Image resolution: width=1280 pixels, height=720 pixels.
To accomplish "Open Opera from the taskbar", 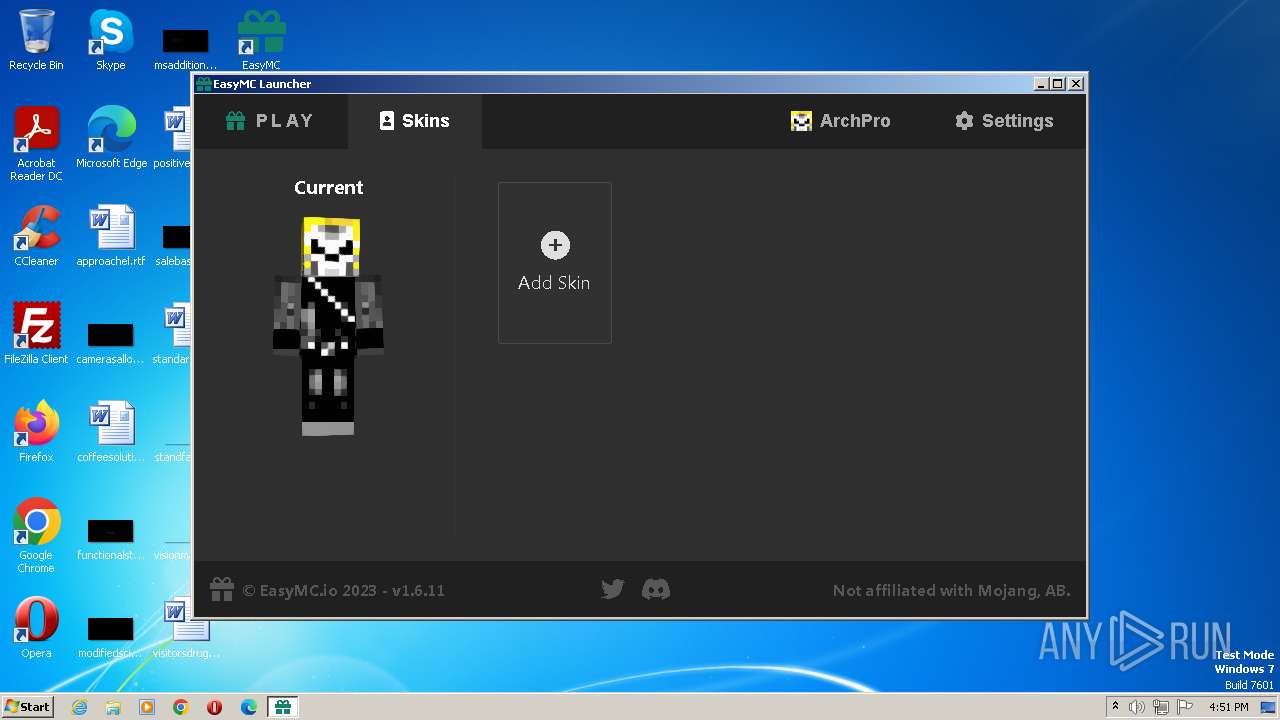I will [215, 707].
